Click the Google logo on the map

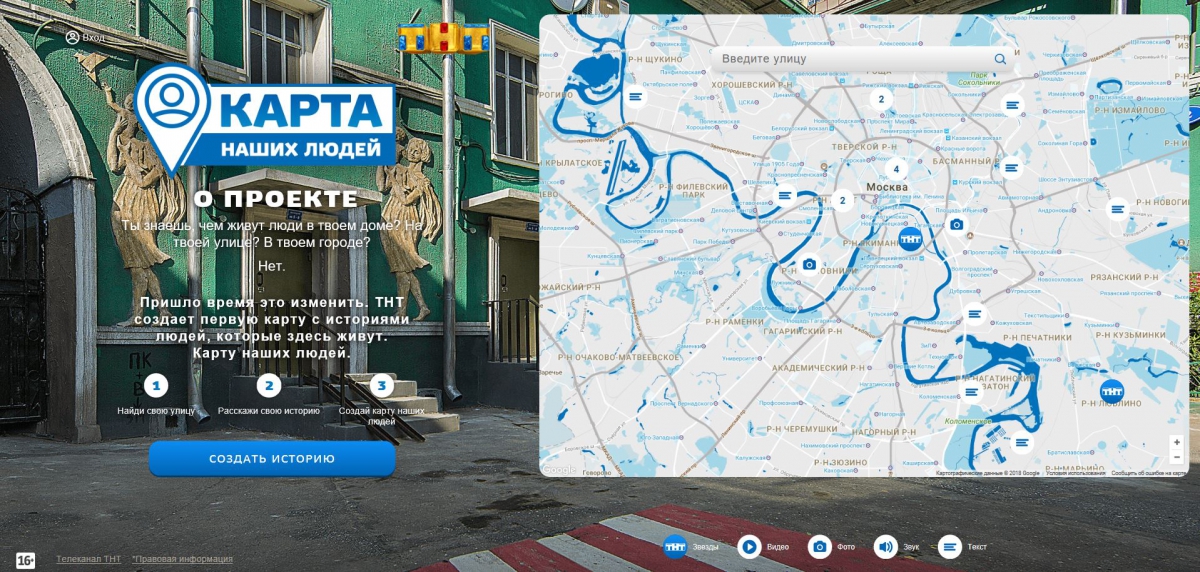[559, 469]
